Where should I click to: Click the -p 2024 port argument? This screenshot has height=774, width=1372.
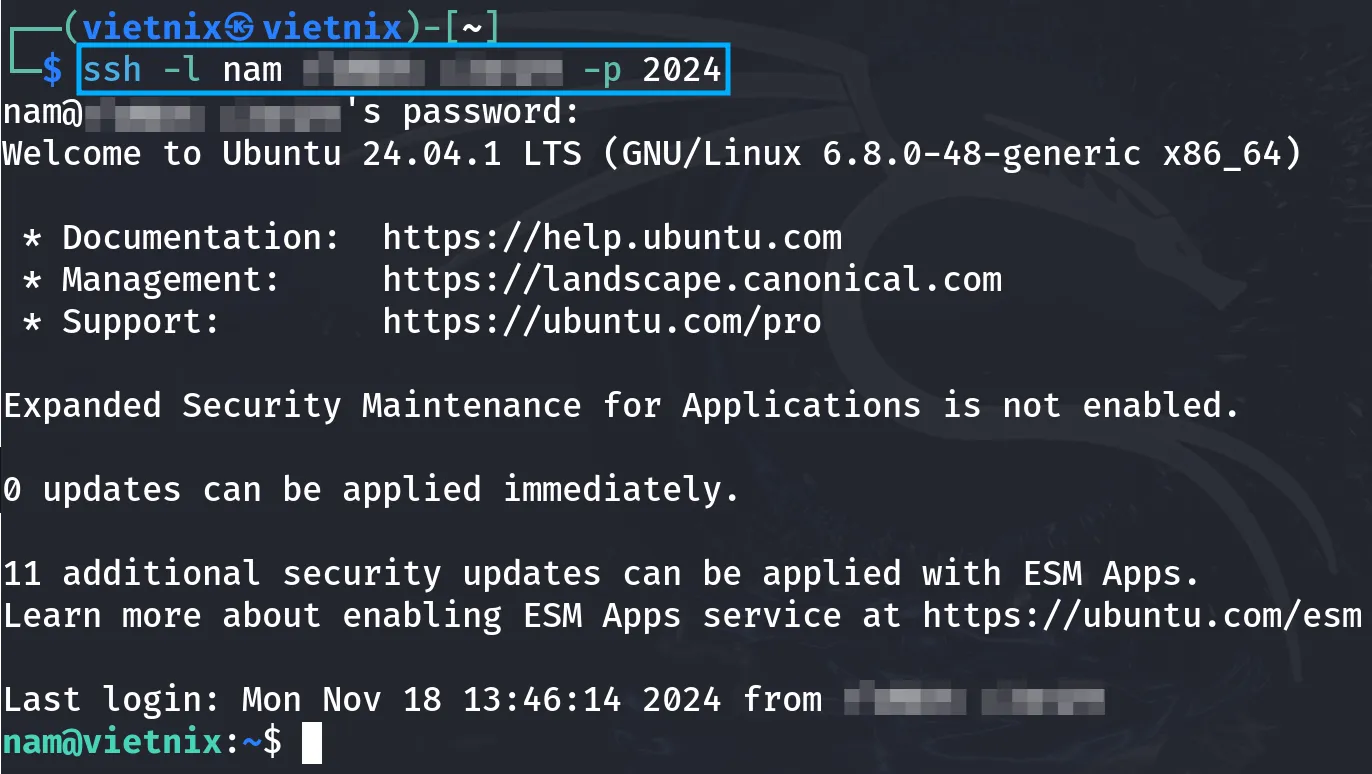pos(652,70)
